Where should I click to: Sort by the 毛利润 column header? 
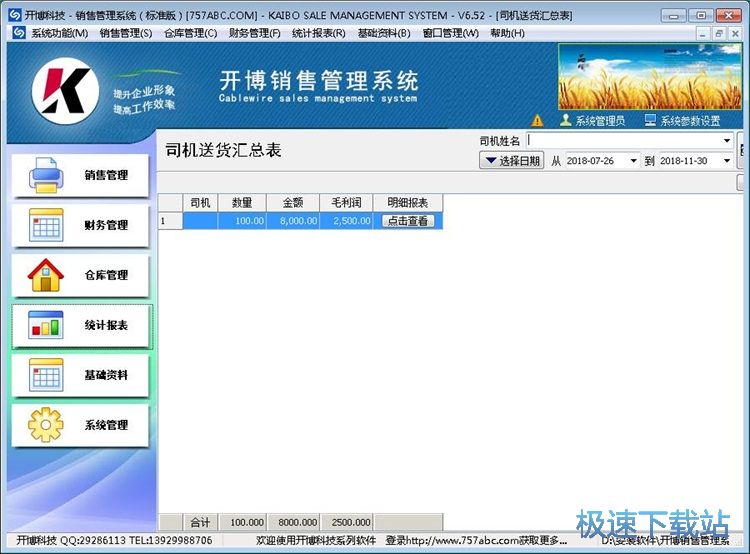point(346,203)
